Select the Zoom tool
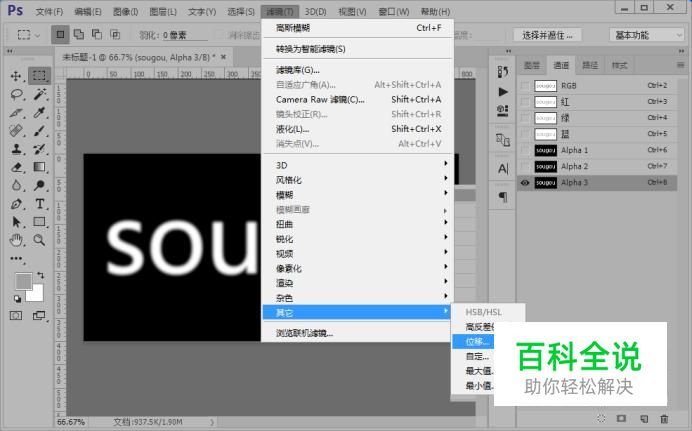692x431 pixels. coord(40,240)
